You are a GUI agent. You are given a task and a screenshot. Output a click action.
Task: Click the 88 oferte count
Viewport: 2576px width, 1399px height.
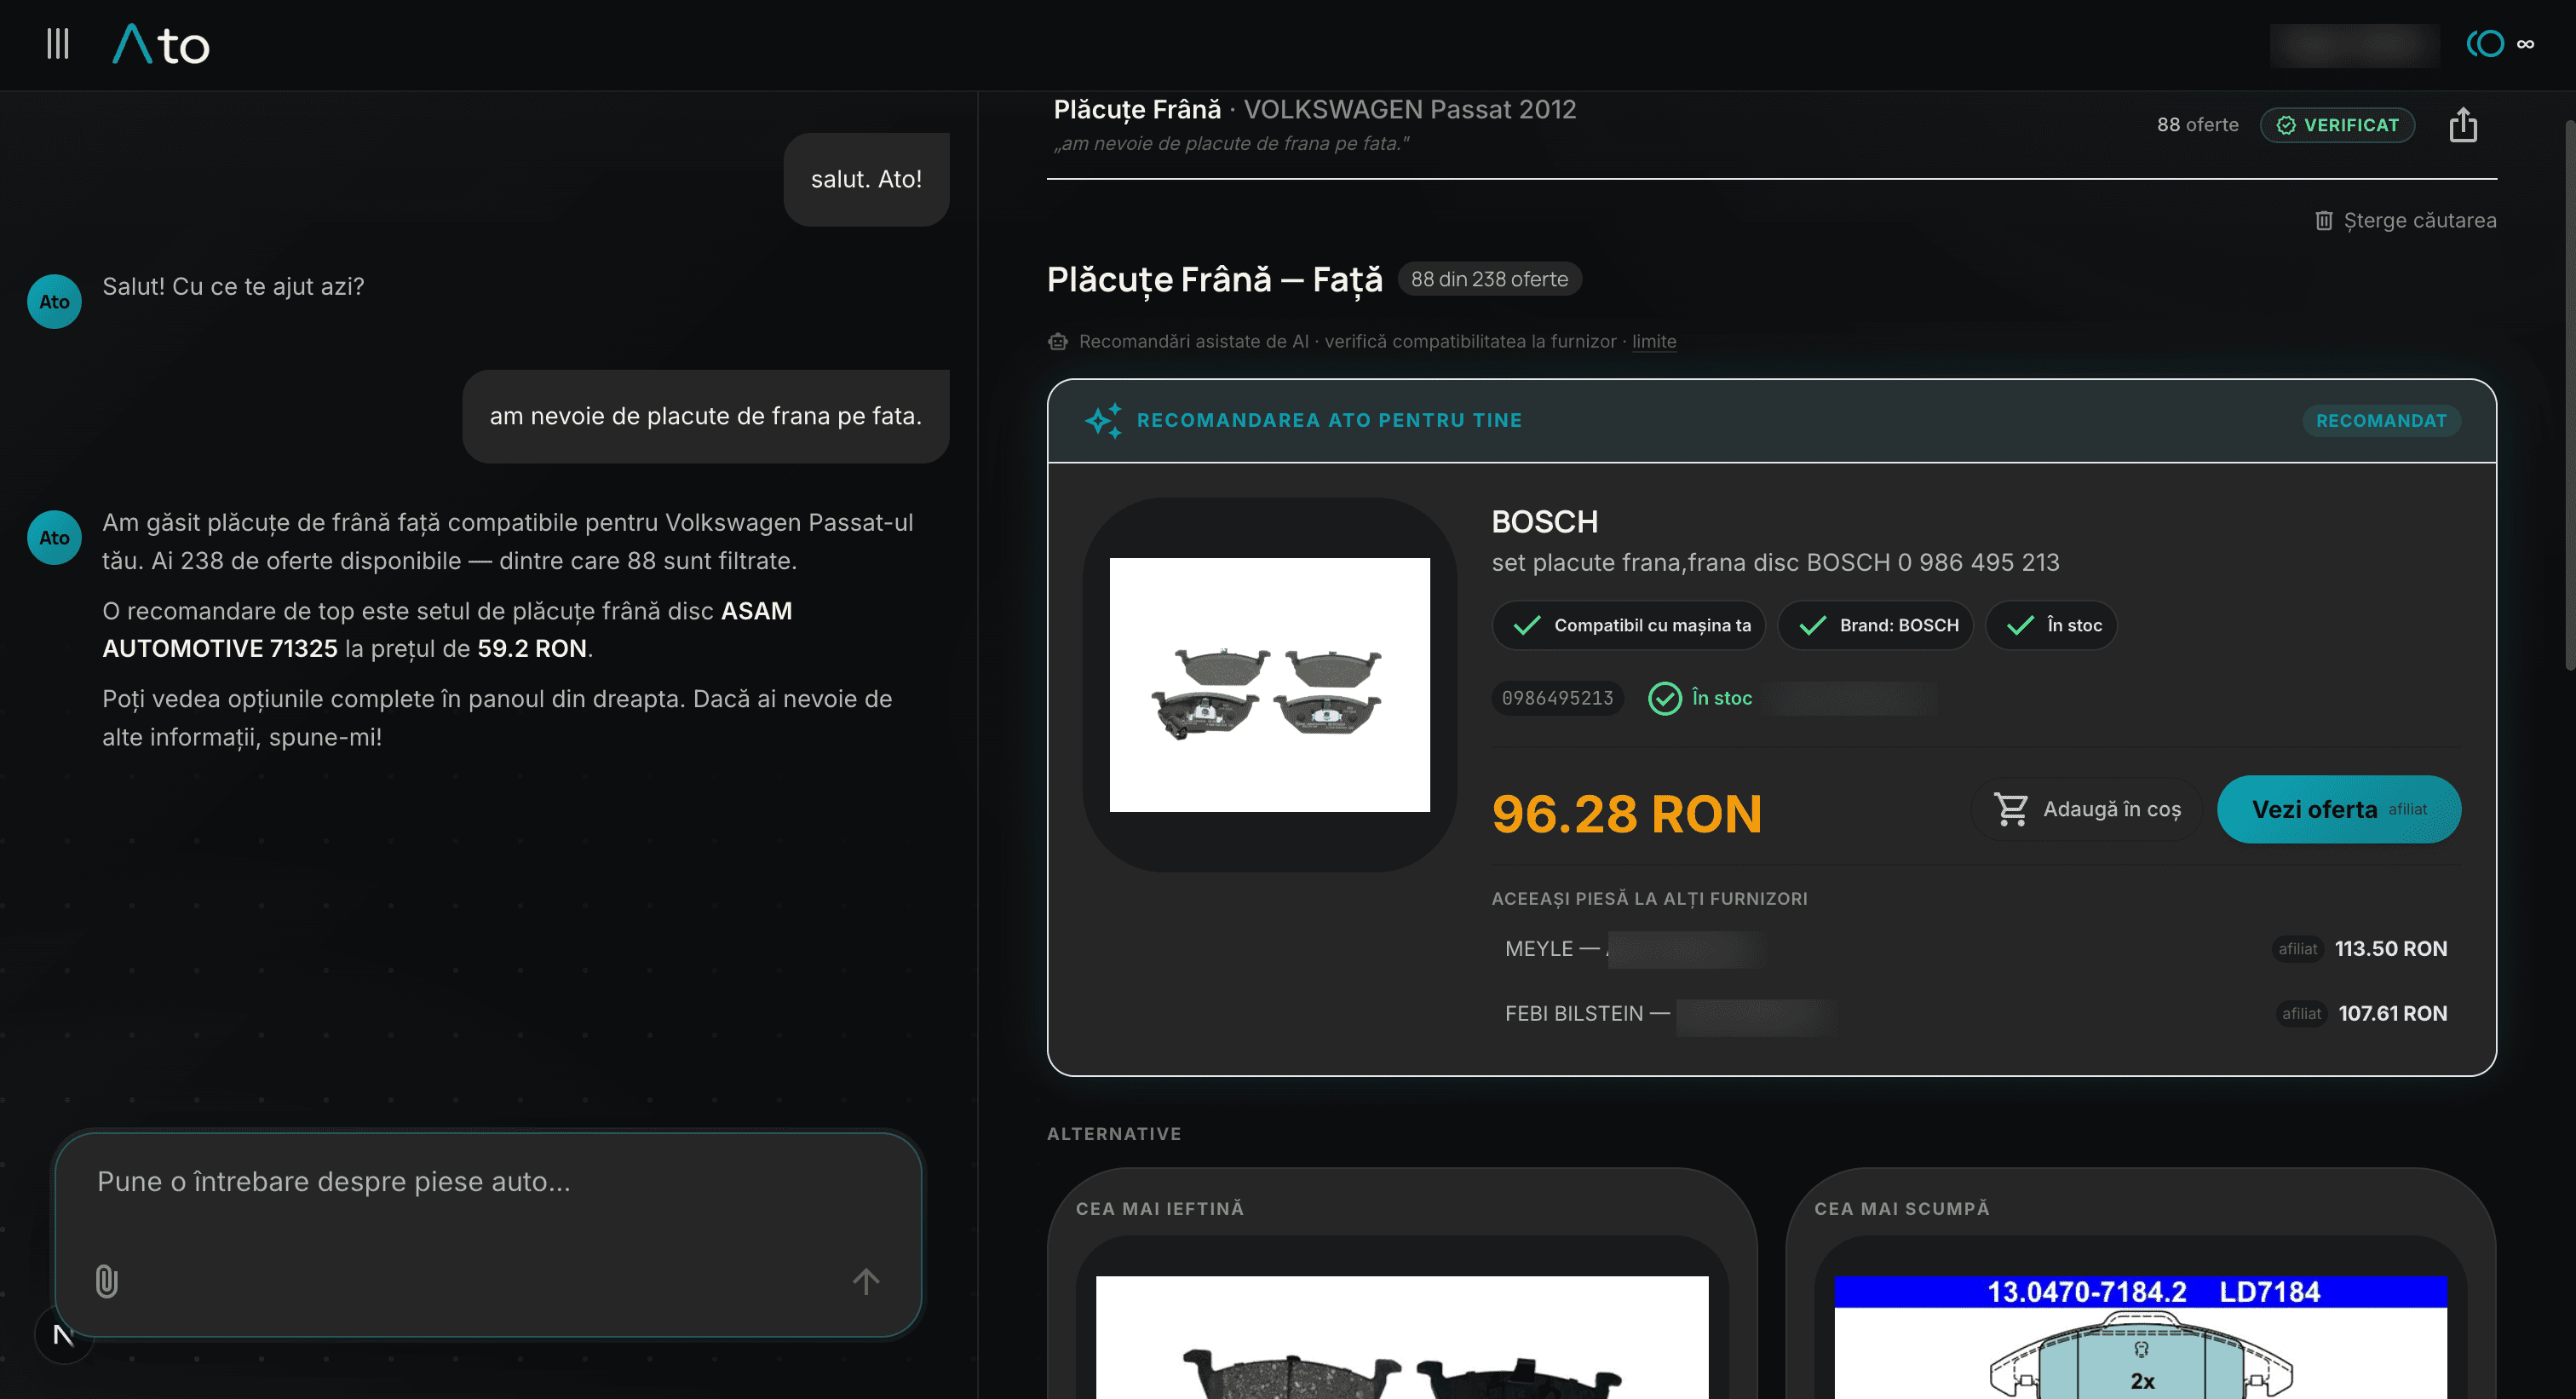(x=2197, y=125)
